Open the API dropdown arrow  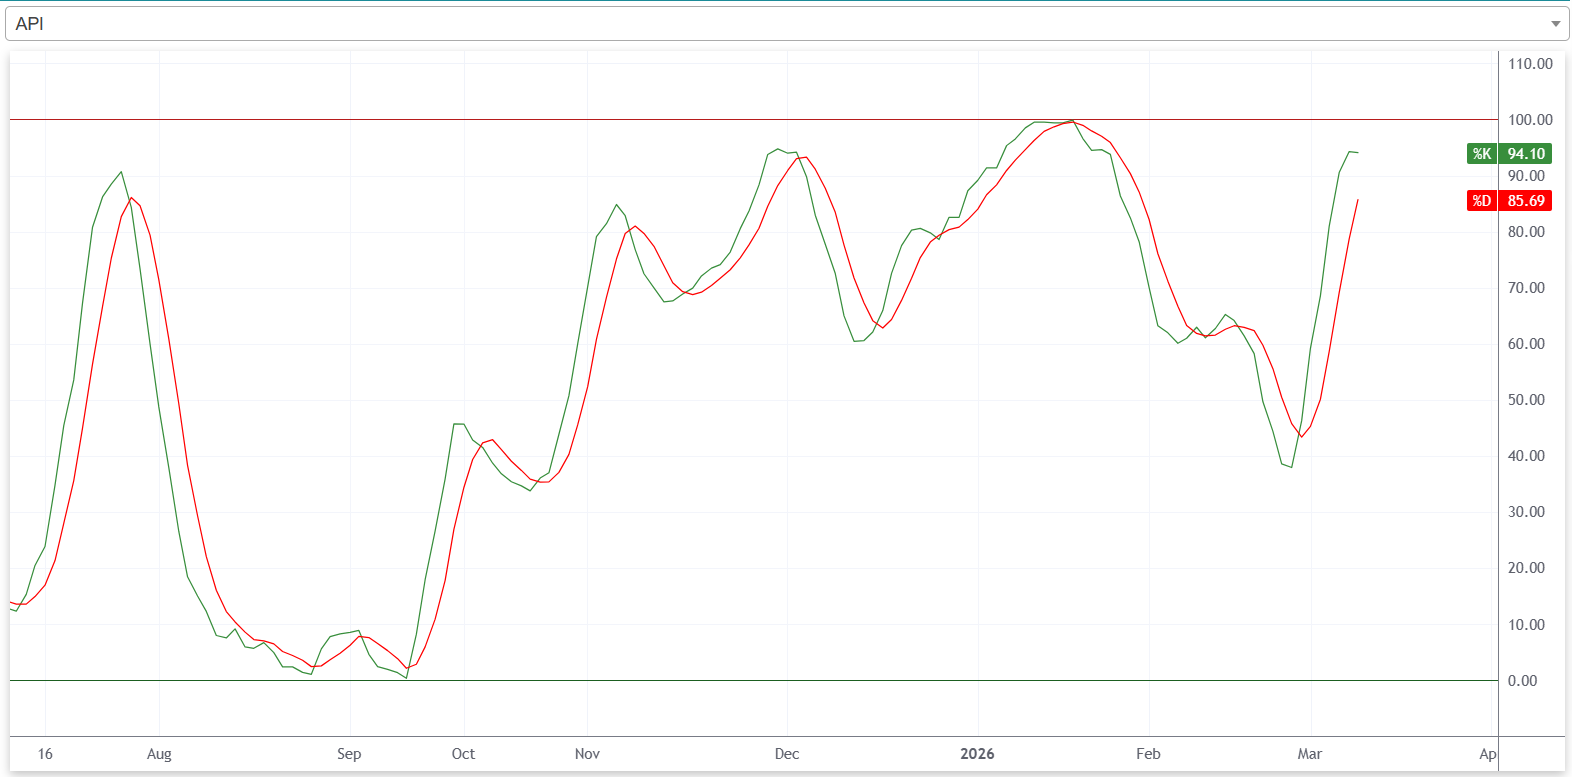(x=1555, y=24)
